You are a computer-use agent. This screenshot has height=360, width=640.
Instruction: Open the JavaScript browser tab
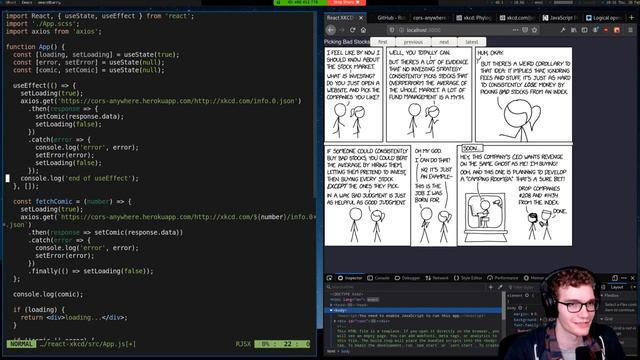point(561,18)
